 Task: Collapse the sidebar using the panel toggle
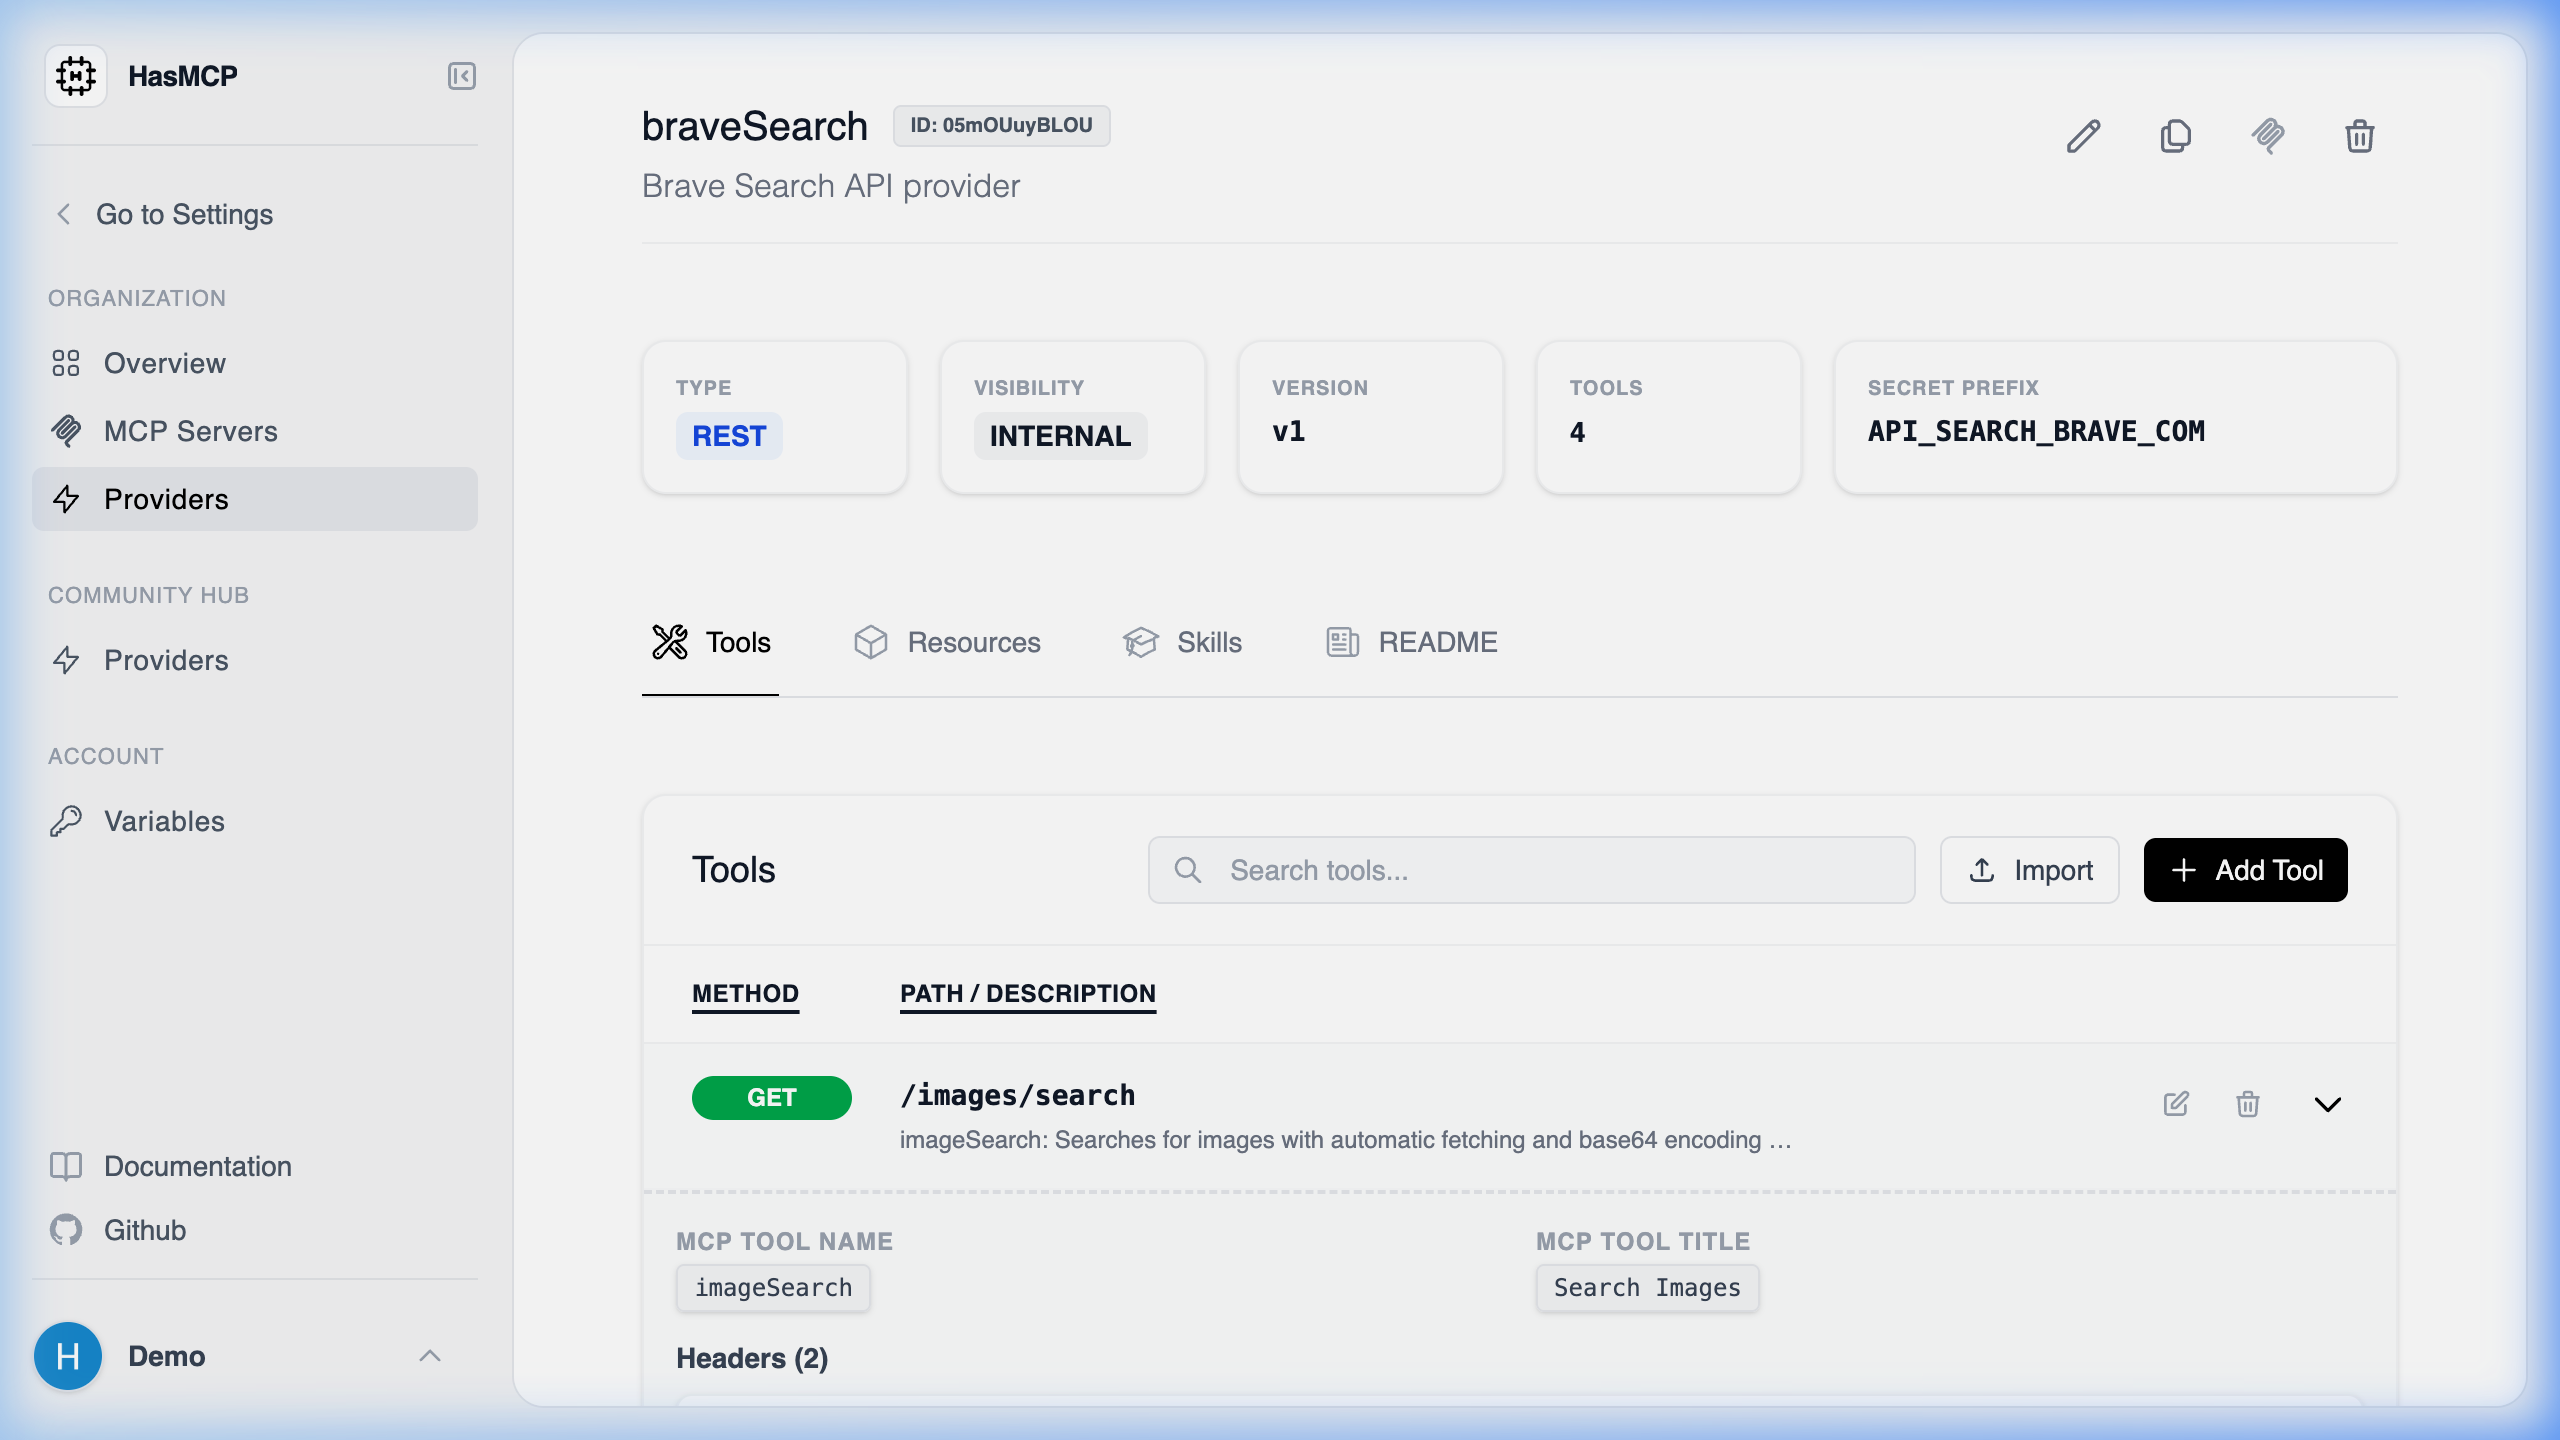pyautogui.click(x=461, y=75)
